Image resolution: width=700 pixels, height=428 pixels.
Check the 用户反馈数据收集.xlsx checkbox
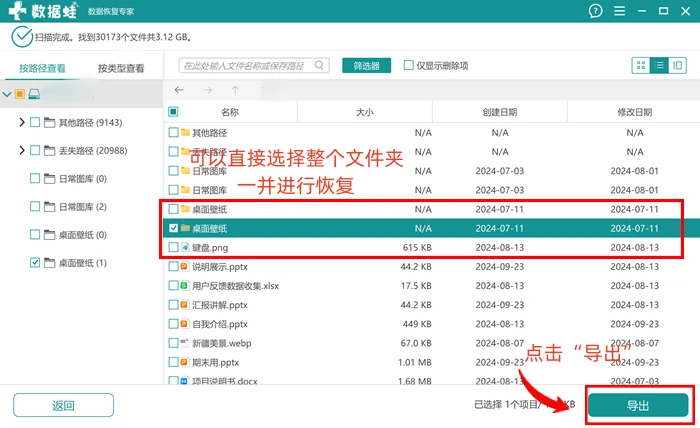point(173,286)
